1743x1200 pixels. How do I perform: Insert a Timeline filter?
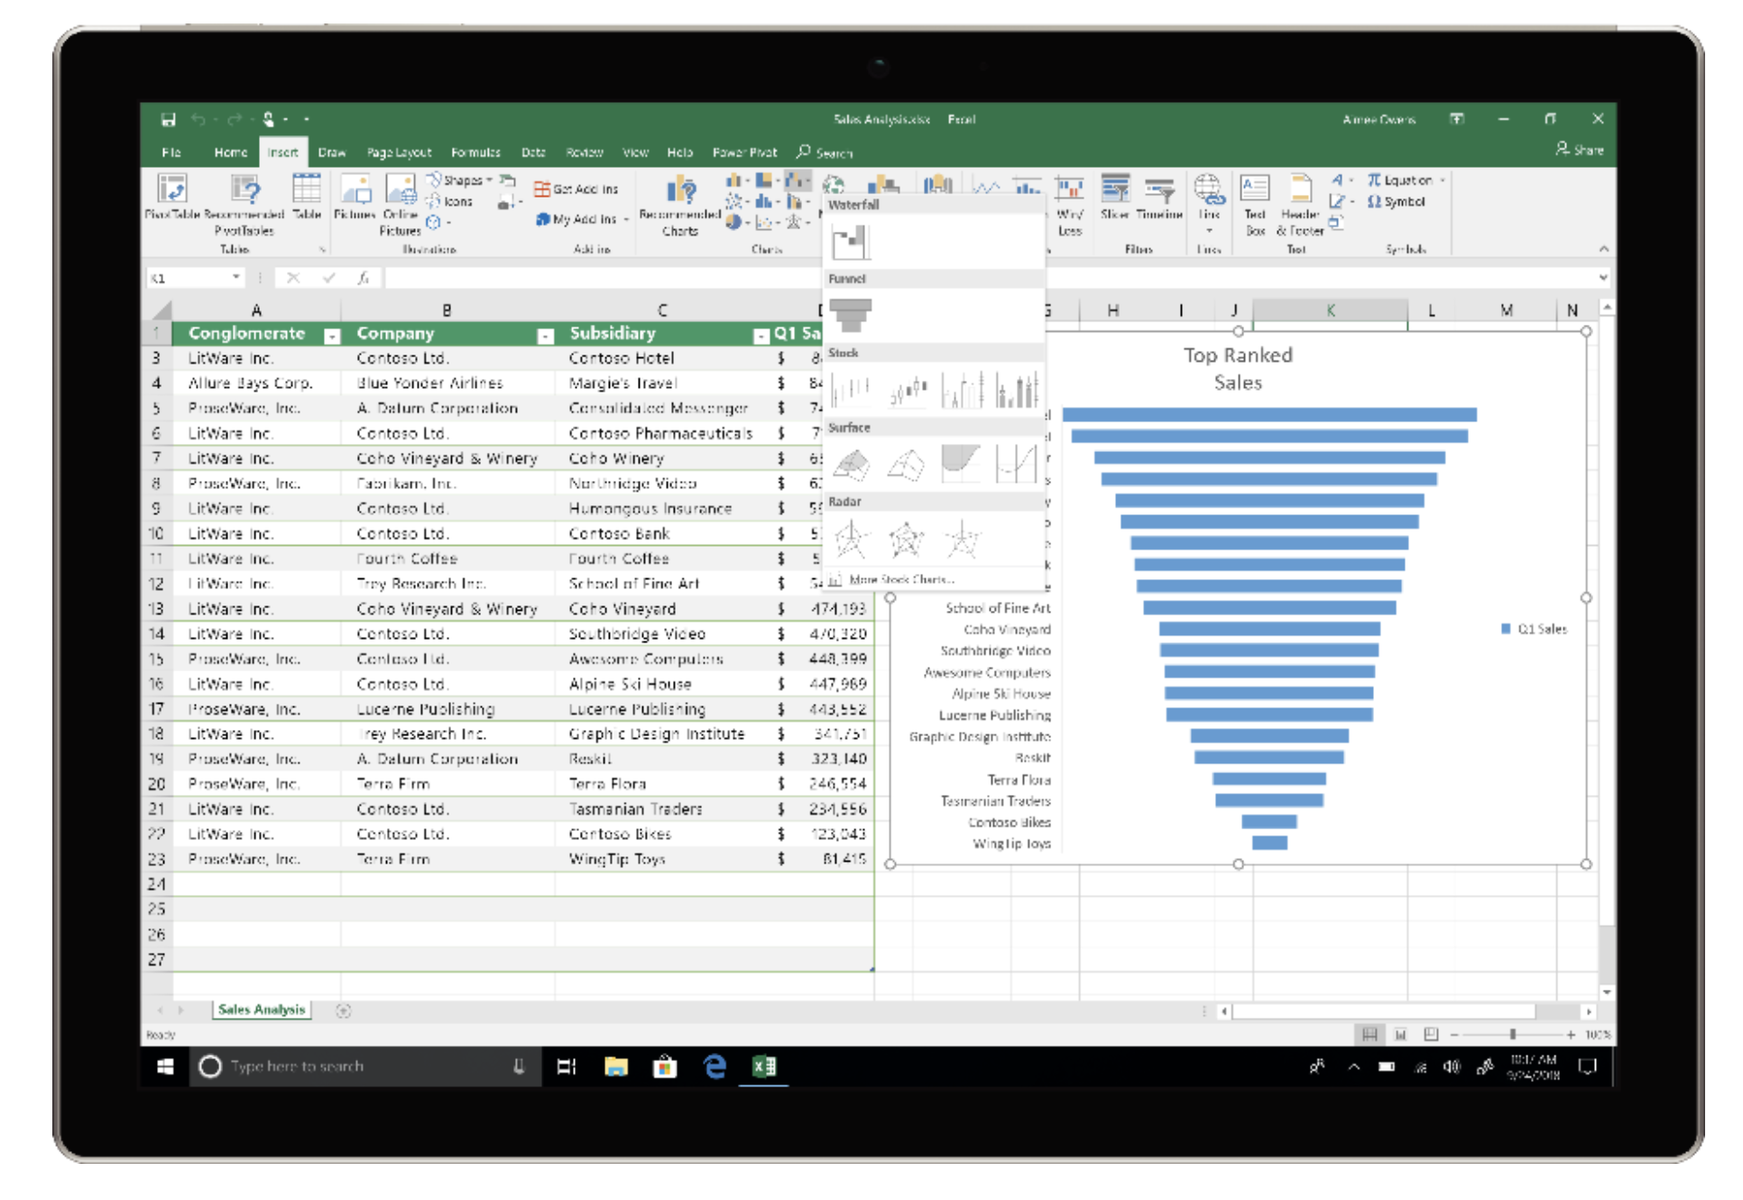click(x=1159, y=197)
